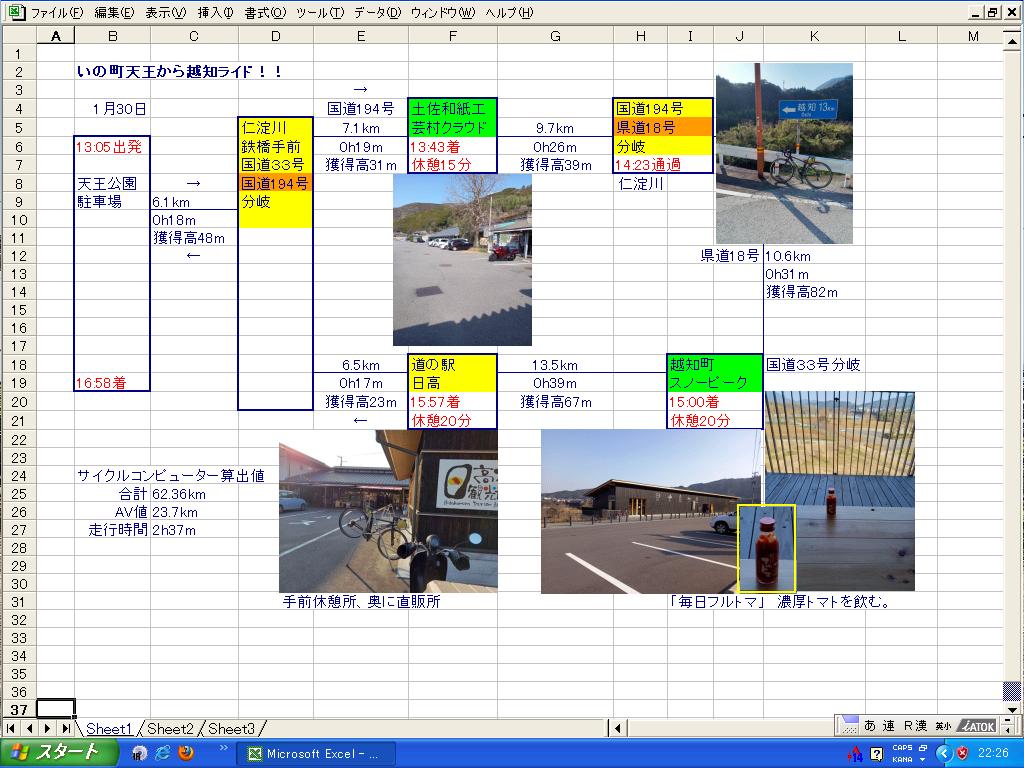Click Microsoft Excel taskbar button

316,754
